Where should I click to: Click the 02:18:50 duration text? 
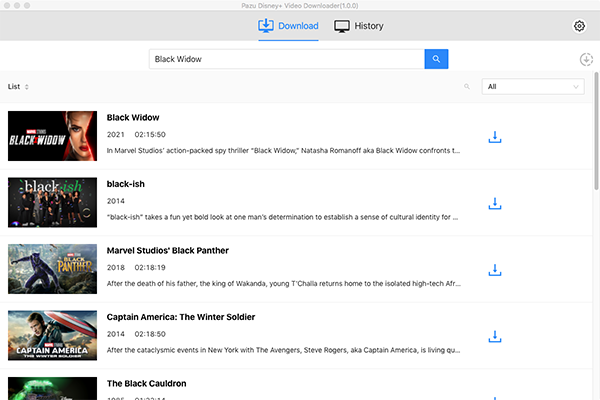coord(150,334)
